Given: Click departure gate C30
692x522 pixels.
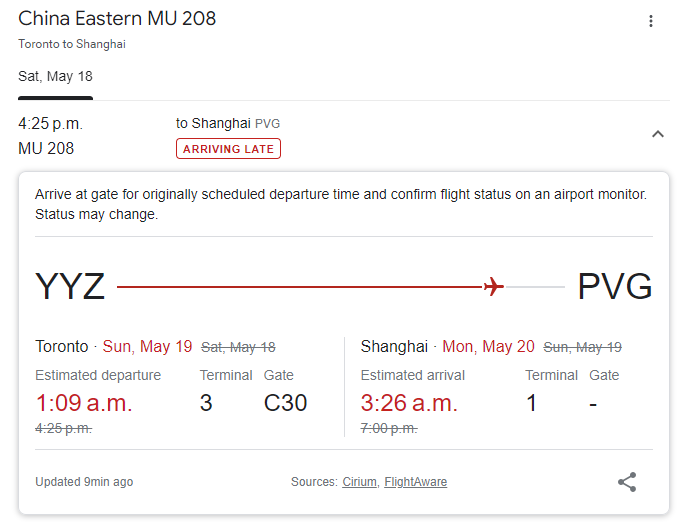Looking at the screenshot, I should pos(285,403).
